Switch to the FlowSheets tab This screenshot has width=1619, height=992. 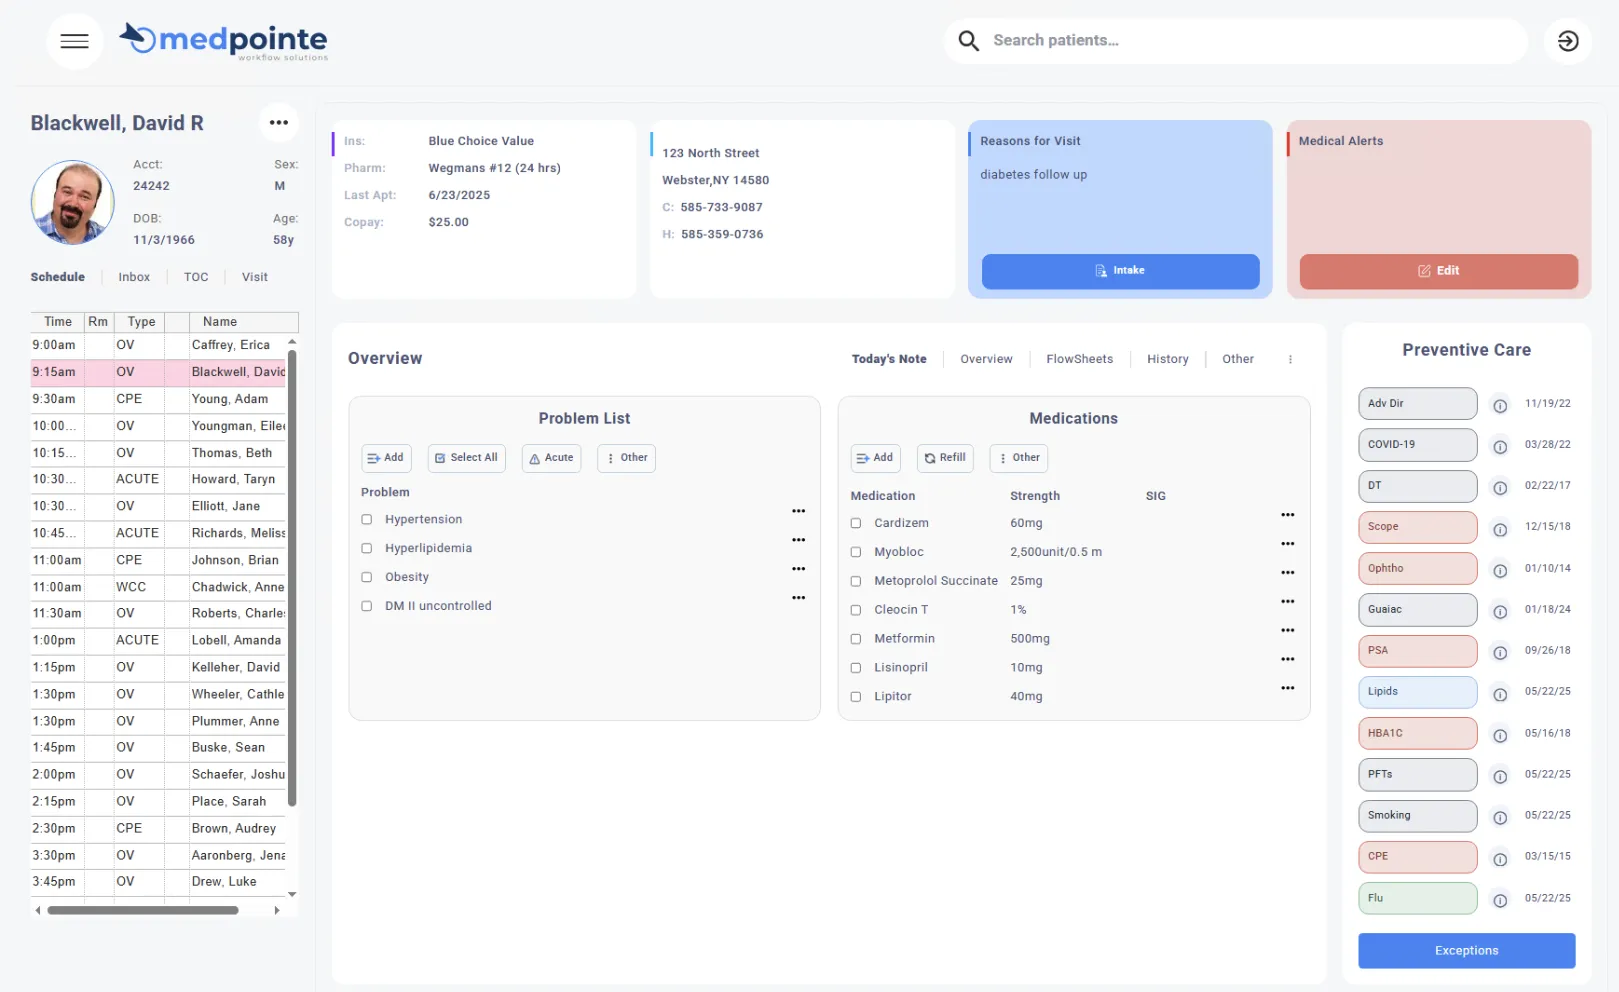click(x=1079, y=359)
